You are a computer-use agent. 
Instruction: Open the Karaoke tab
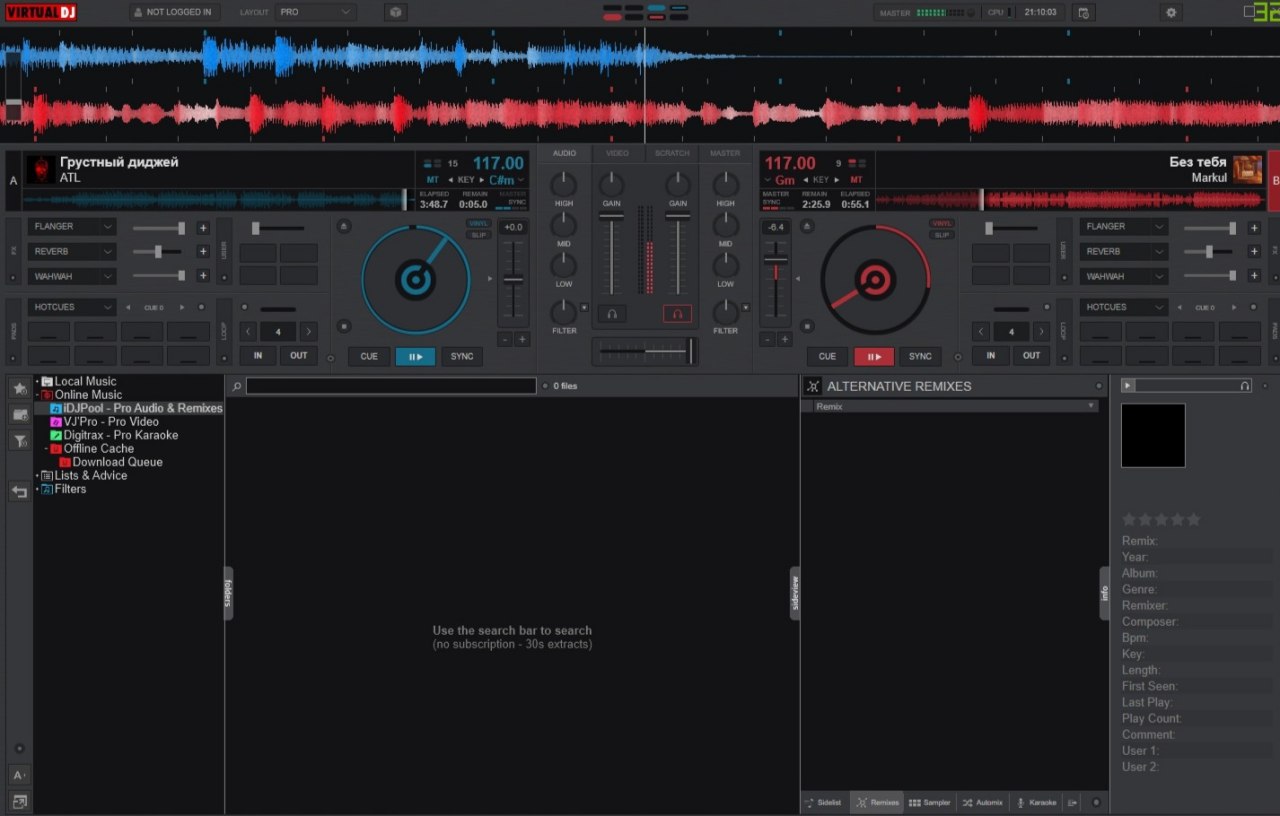pos(1036,803)
